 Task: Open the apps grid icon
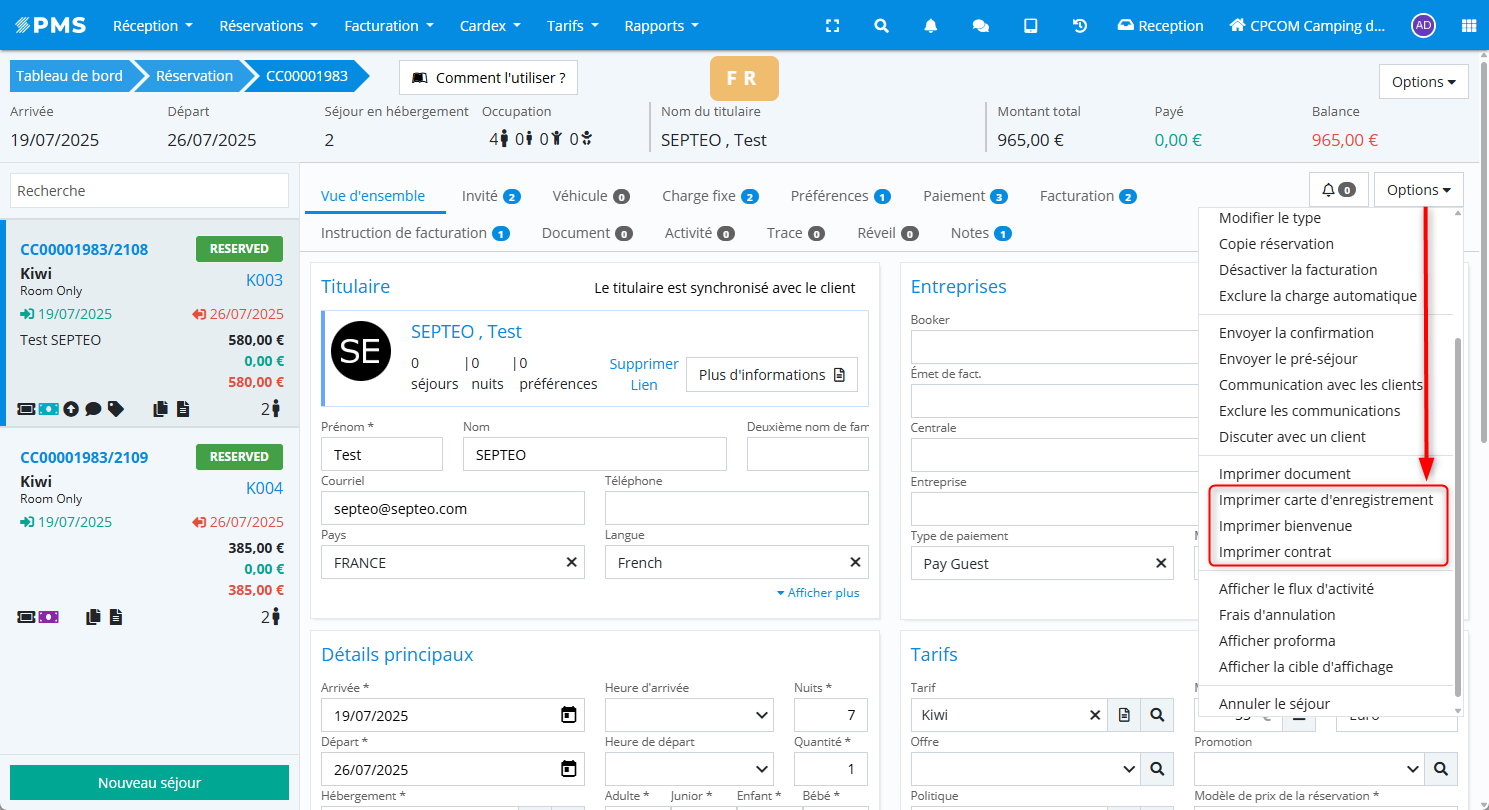(1469, 26)
